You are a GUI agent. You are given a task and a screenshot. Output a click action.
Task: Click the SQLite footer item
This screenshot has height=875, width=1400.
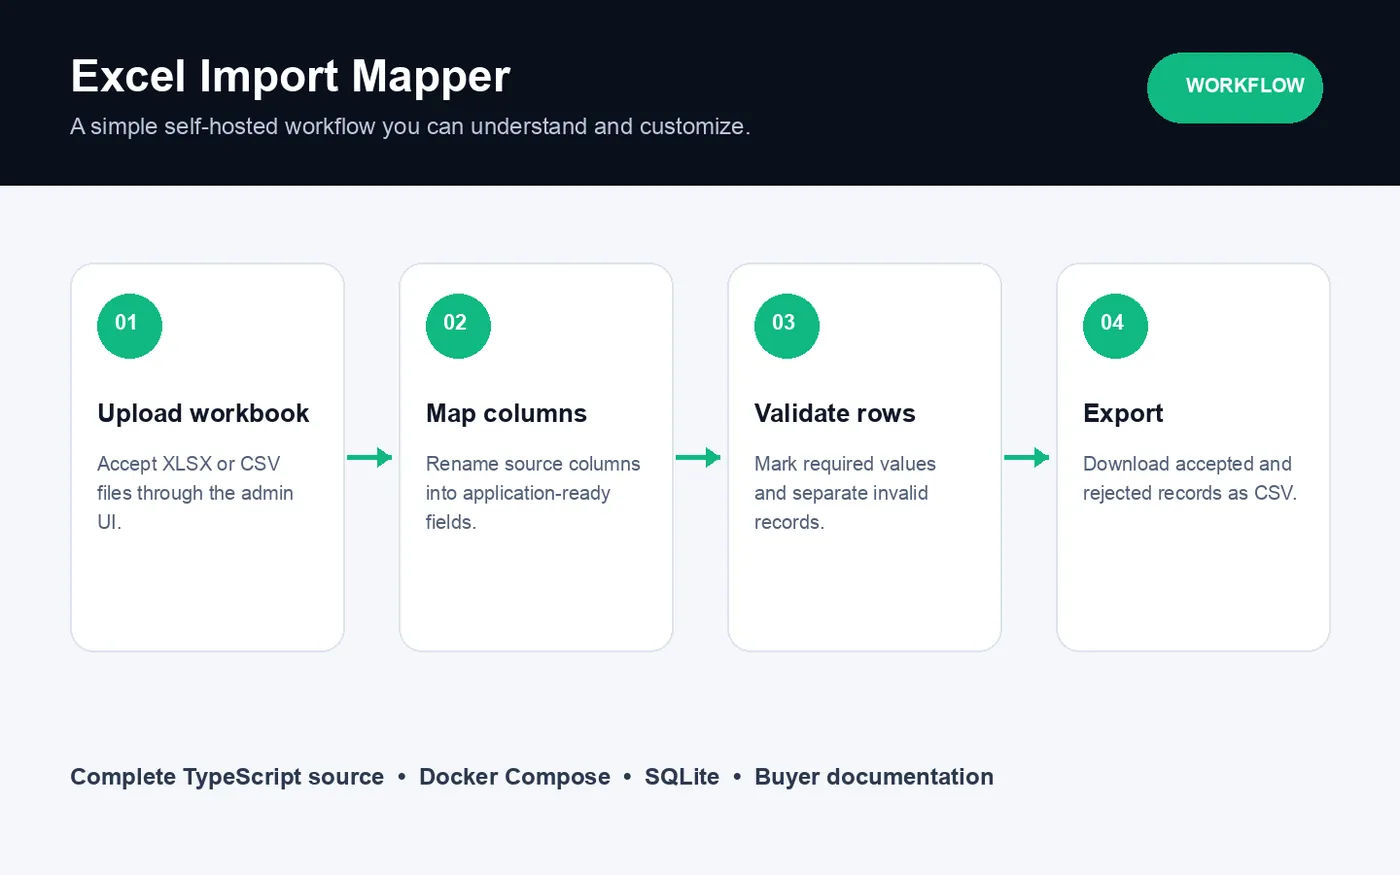682,777
